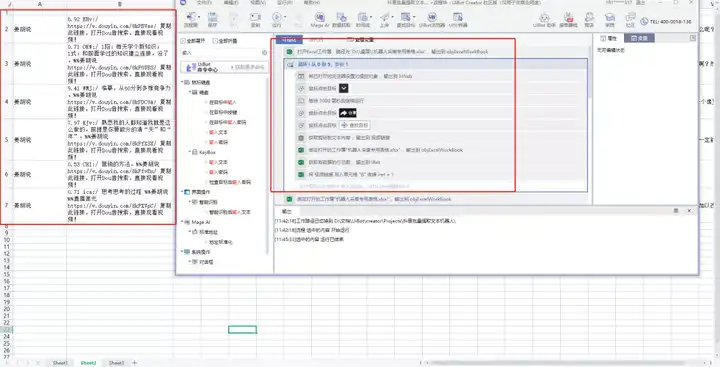
Task: Close the 输出 output panel
Action: click(x=689, y=210)
